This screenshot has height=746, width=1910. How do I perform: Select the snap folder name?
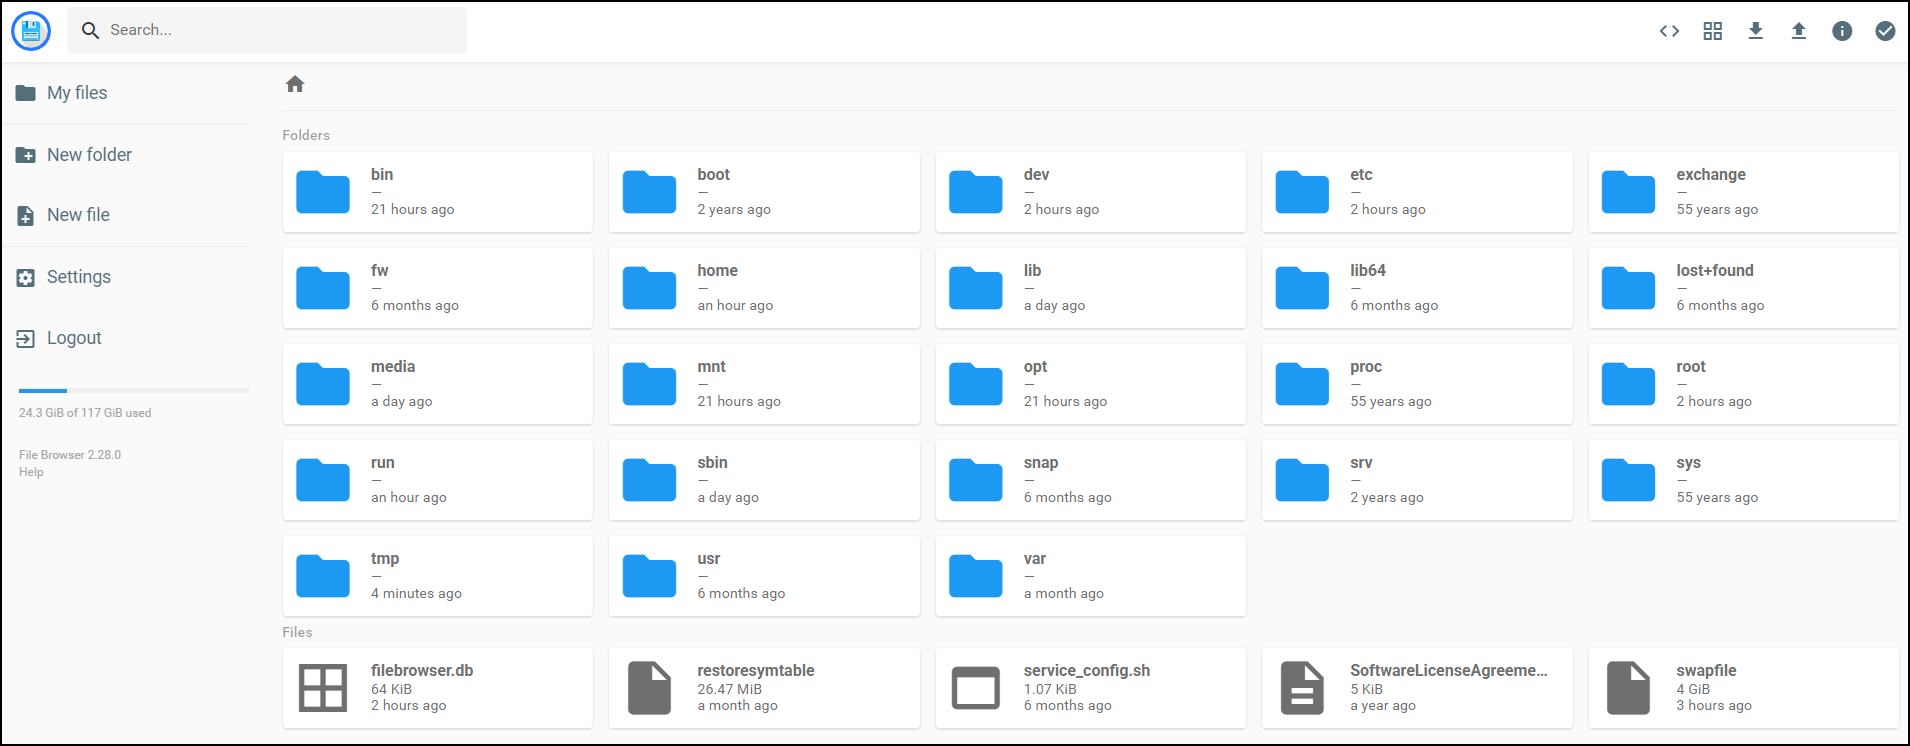(x=1041, y=463)
